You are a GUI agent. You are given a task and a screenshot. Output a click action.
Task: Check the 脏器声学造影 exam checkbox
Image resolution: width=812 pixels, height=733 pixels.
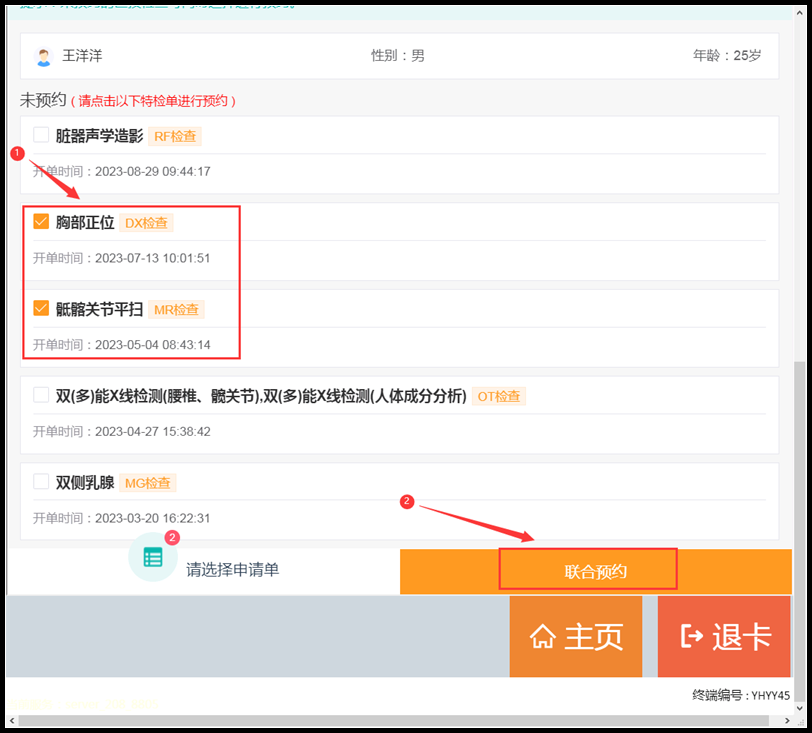tap(41, 135)
